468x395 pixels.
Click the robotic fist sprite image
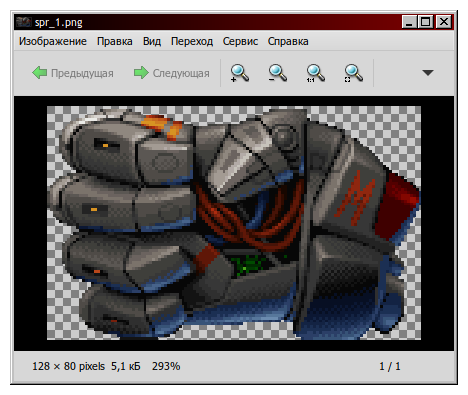pos(234,223)
